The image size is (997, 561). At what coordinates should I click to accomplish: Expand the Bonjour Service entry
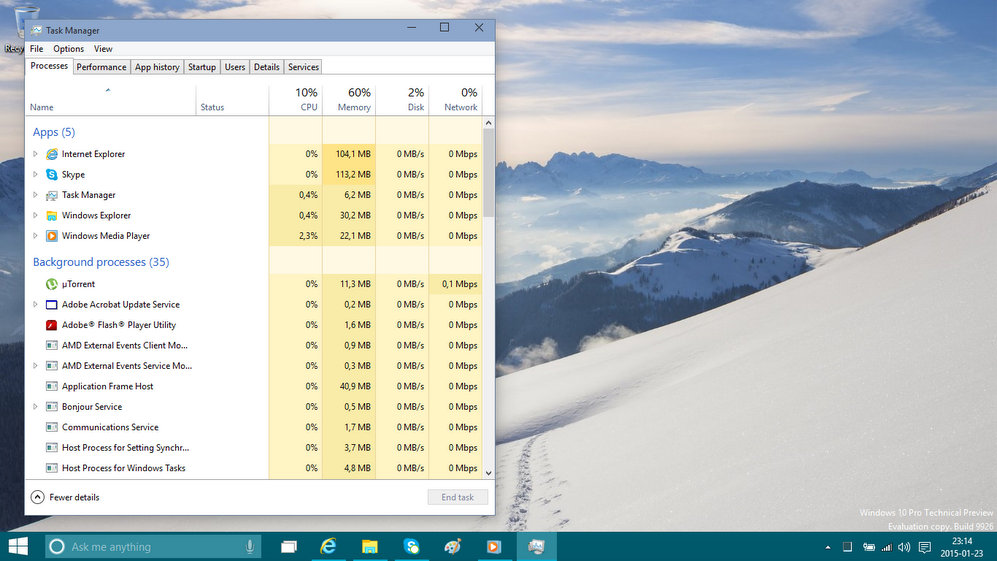pyautogui.click(x=35, y=407)
